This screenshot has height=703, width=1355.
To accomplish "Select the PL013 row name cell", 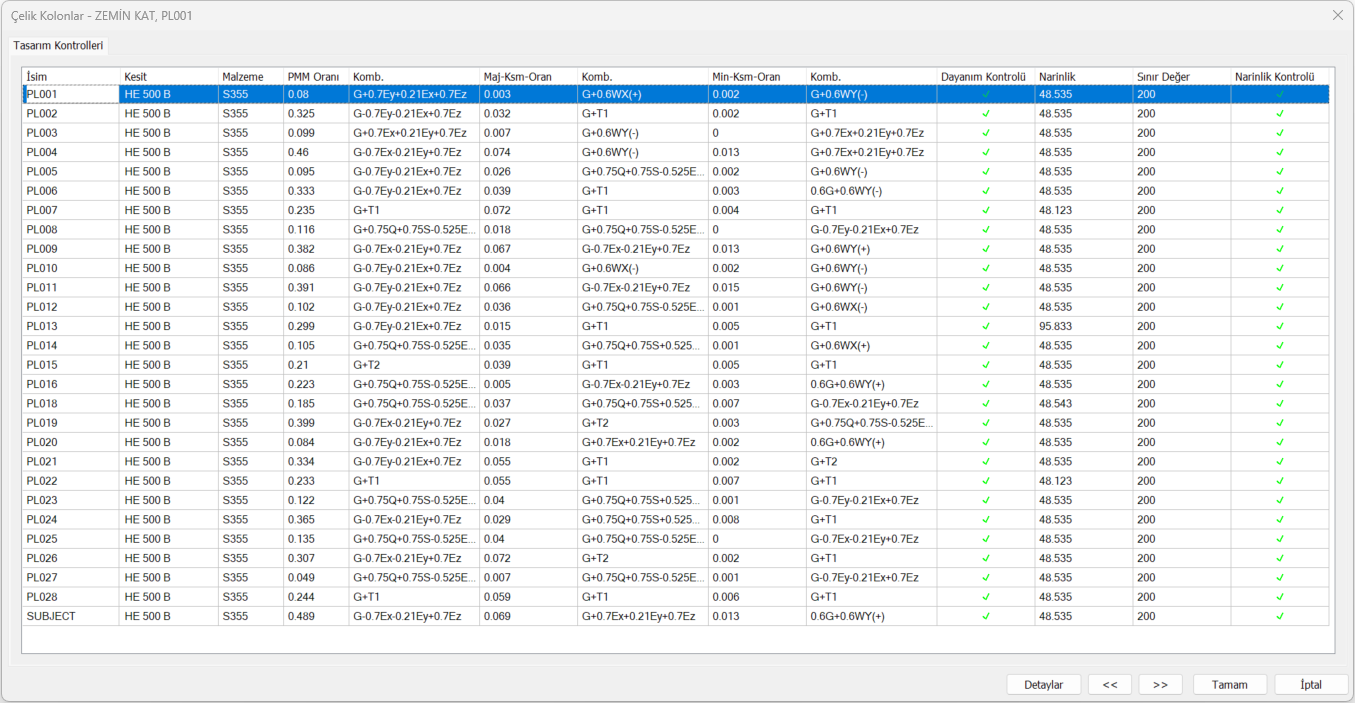I will (70, 326).
